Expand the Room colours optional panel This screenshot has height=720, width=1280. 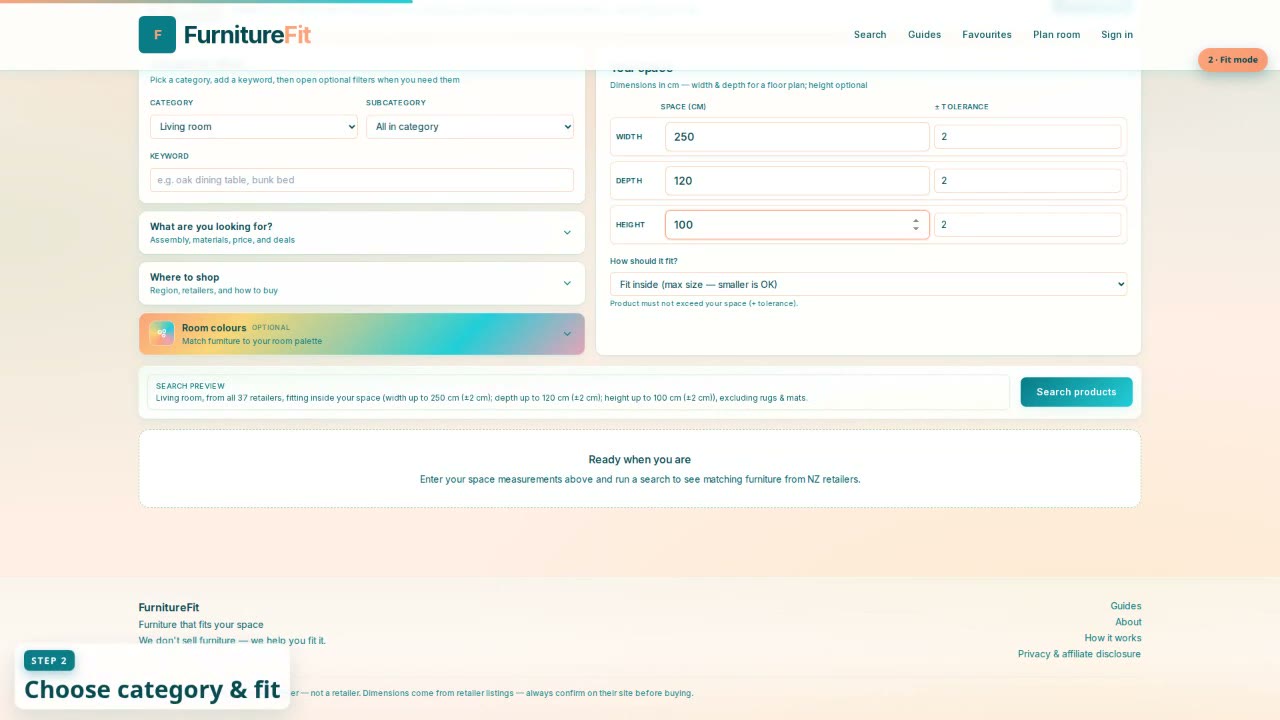click(362, 334)
